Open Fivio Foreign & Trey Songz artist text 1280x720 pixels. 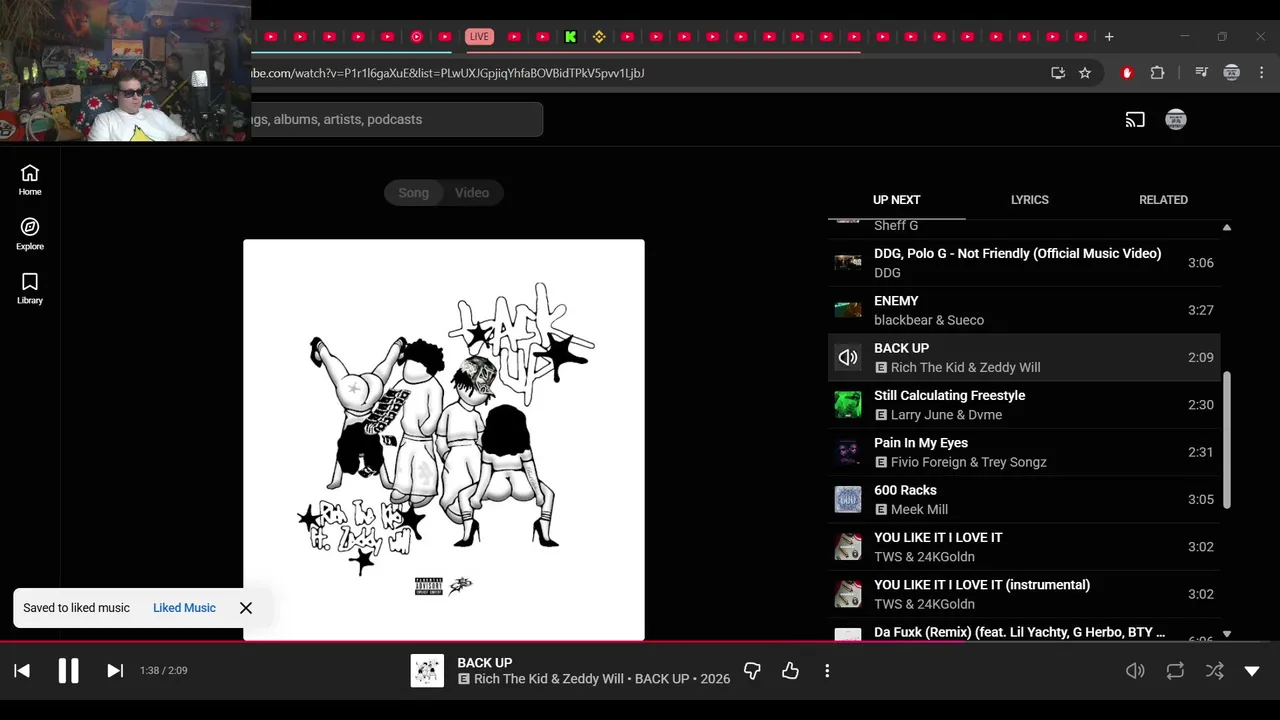[969, 462]
